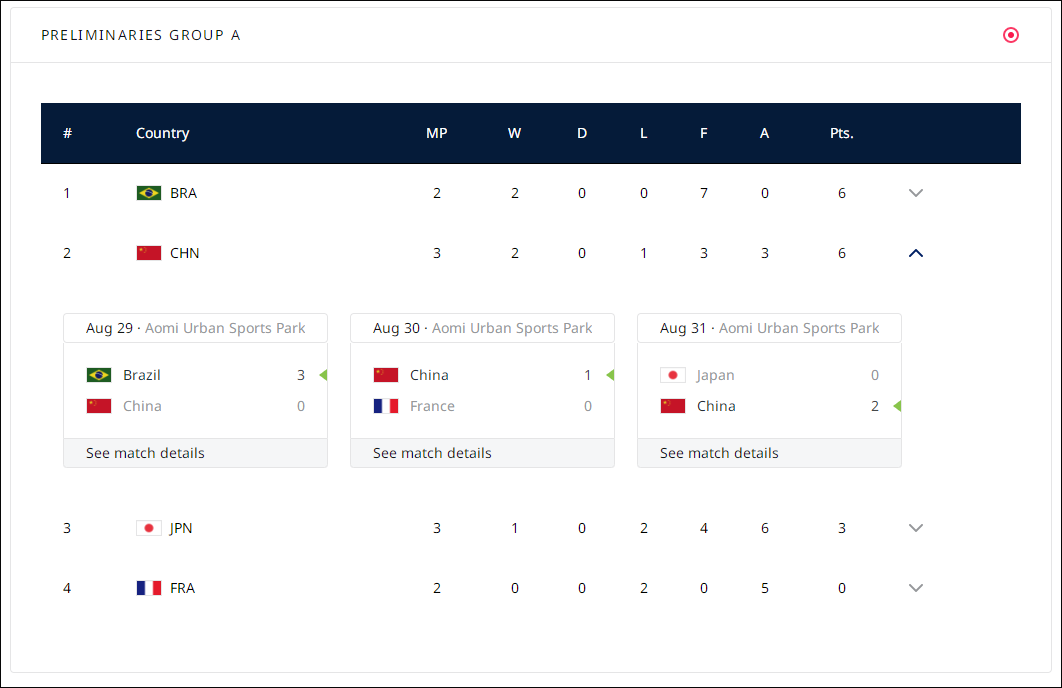Click Japan flag in Aug 31 match
This screenshot has width=1062, height=688.
click(x=673, y=375)
